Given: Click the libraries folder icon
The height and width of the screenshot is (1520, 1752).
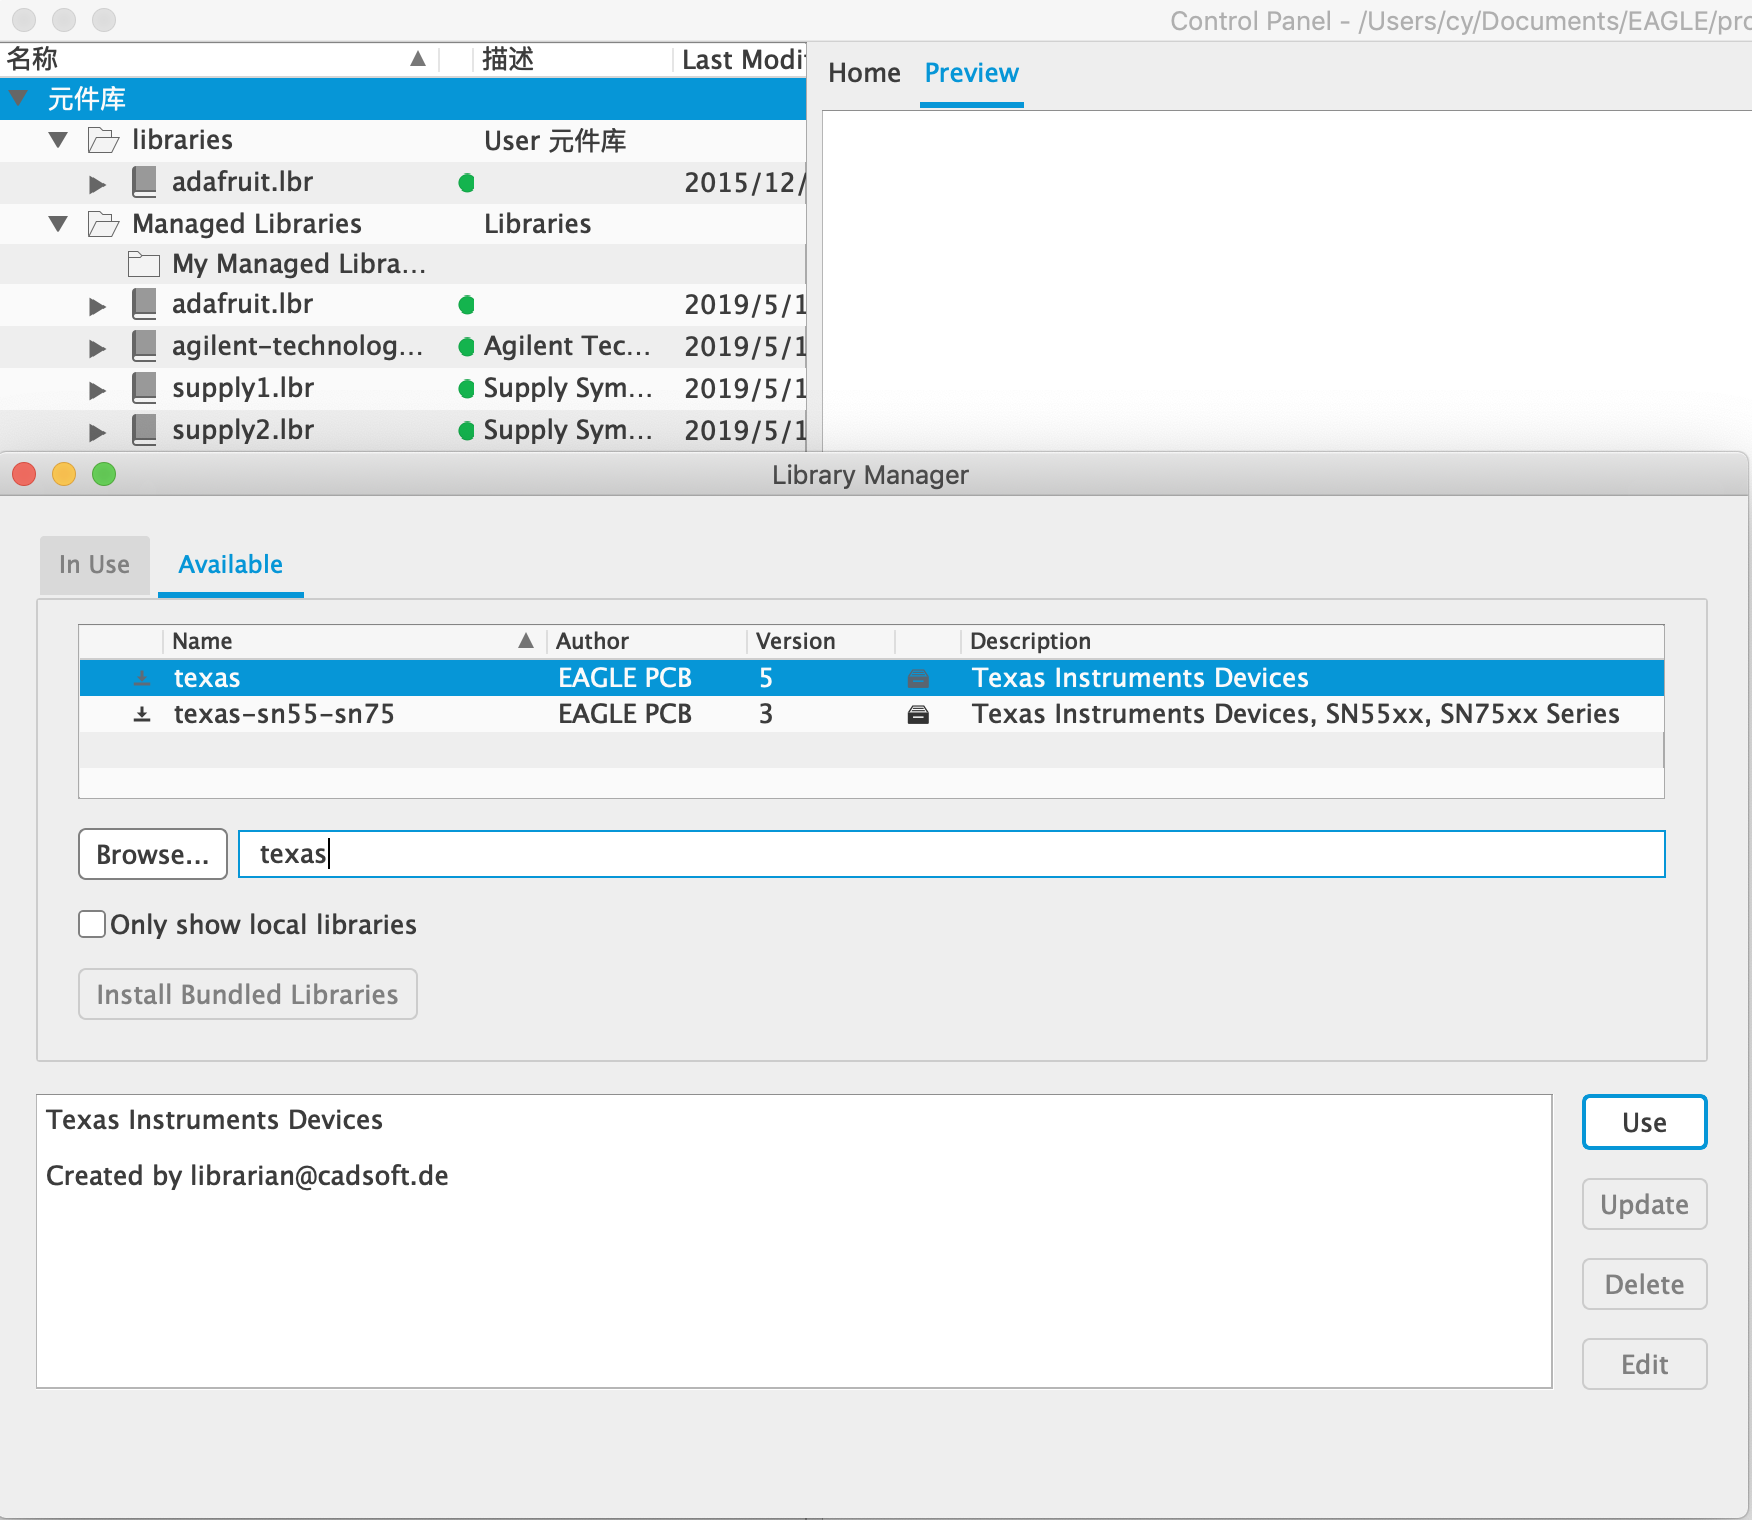Looking at the screenshot, I should (103, 140).
